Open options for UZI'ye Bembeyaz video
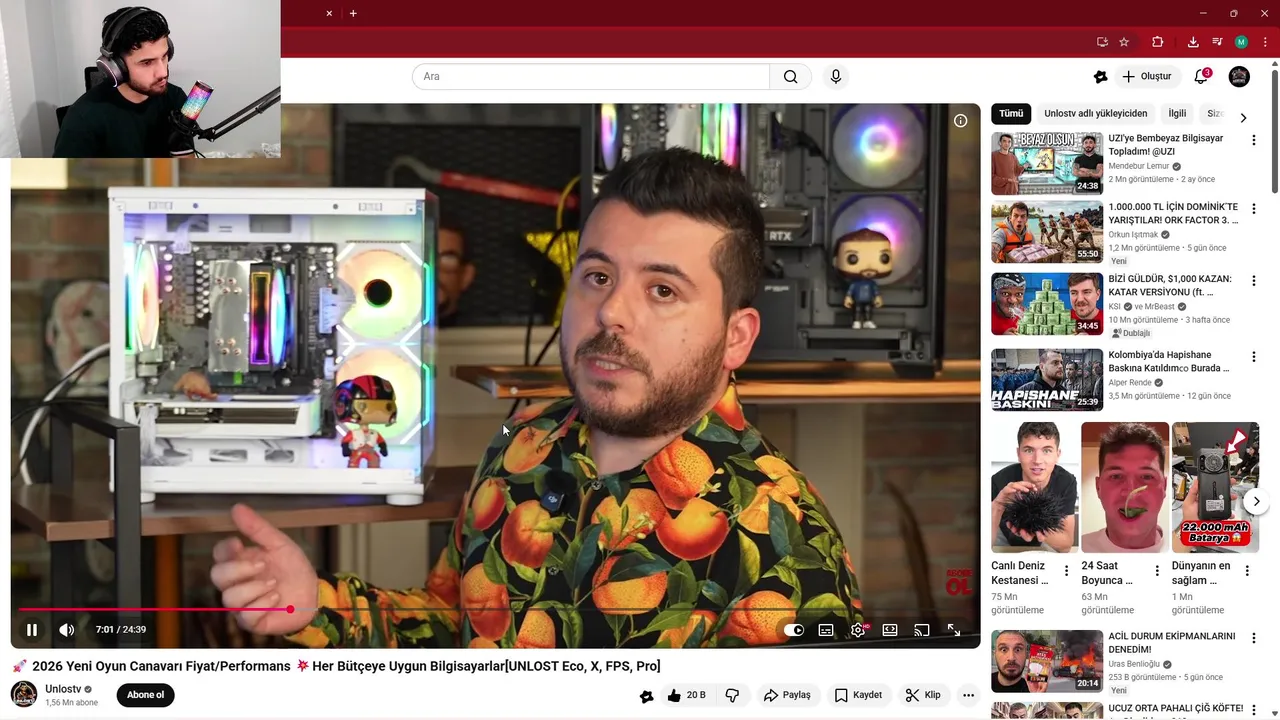The width and height of the screenshot is (1280, 720). point(1253,140)
